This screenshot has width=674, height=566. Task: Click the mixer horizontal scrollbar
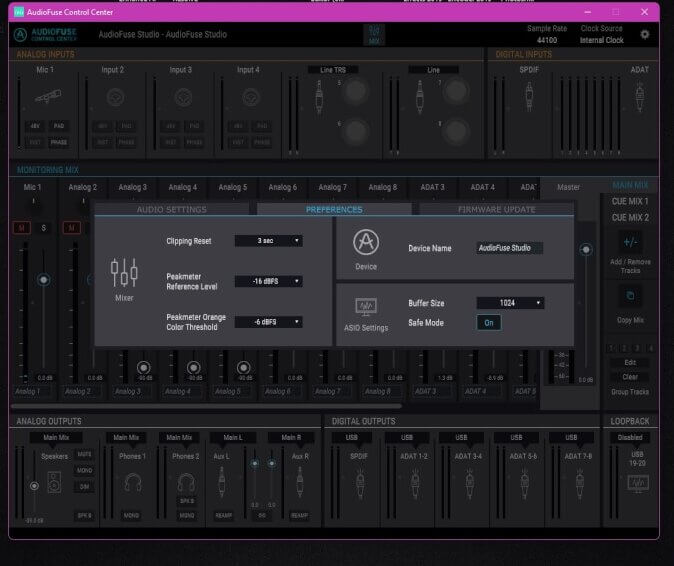[206, 406]
